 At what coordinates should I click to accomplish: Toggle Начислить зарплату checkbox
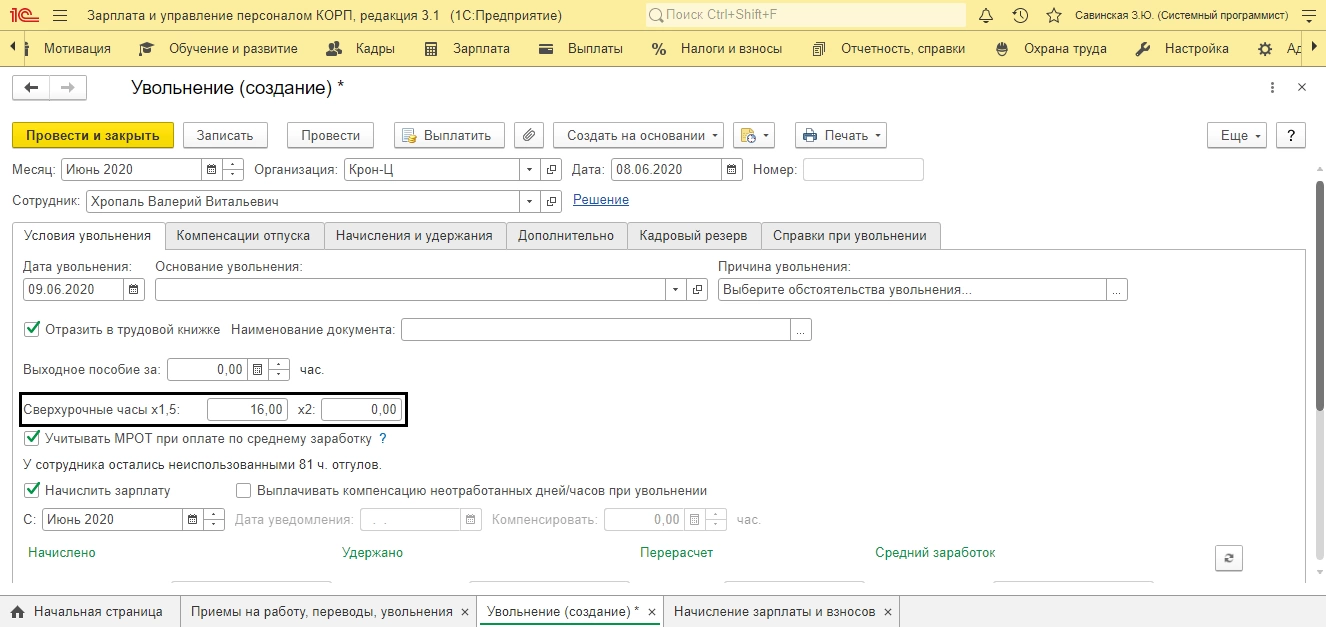32,490
